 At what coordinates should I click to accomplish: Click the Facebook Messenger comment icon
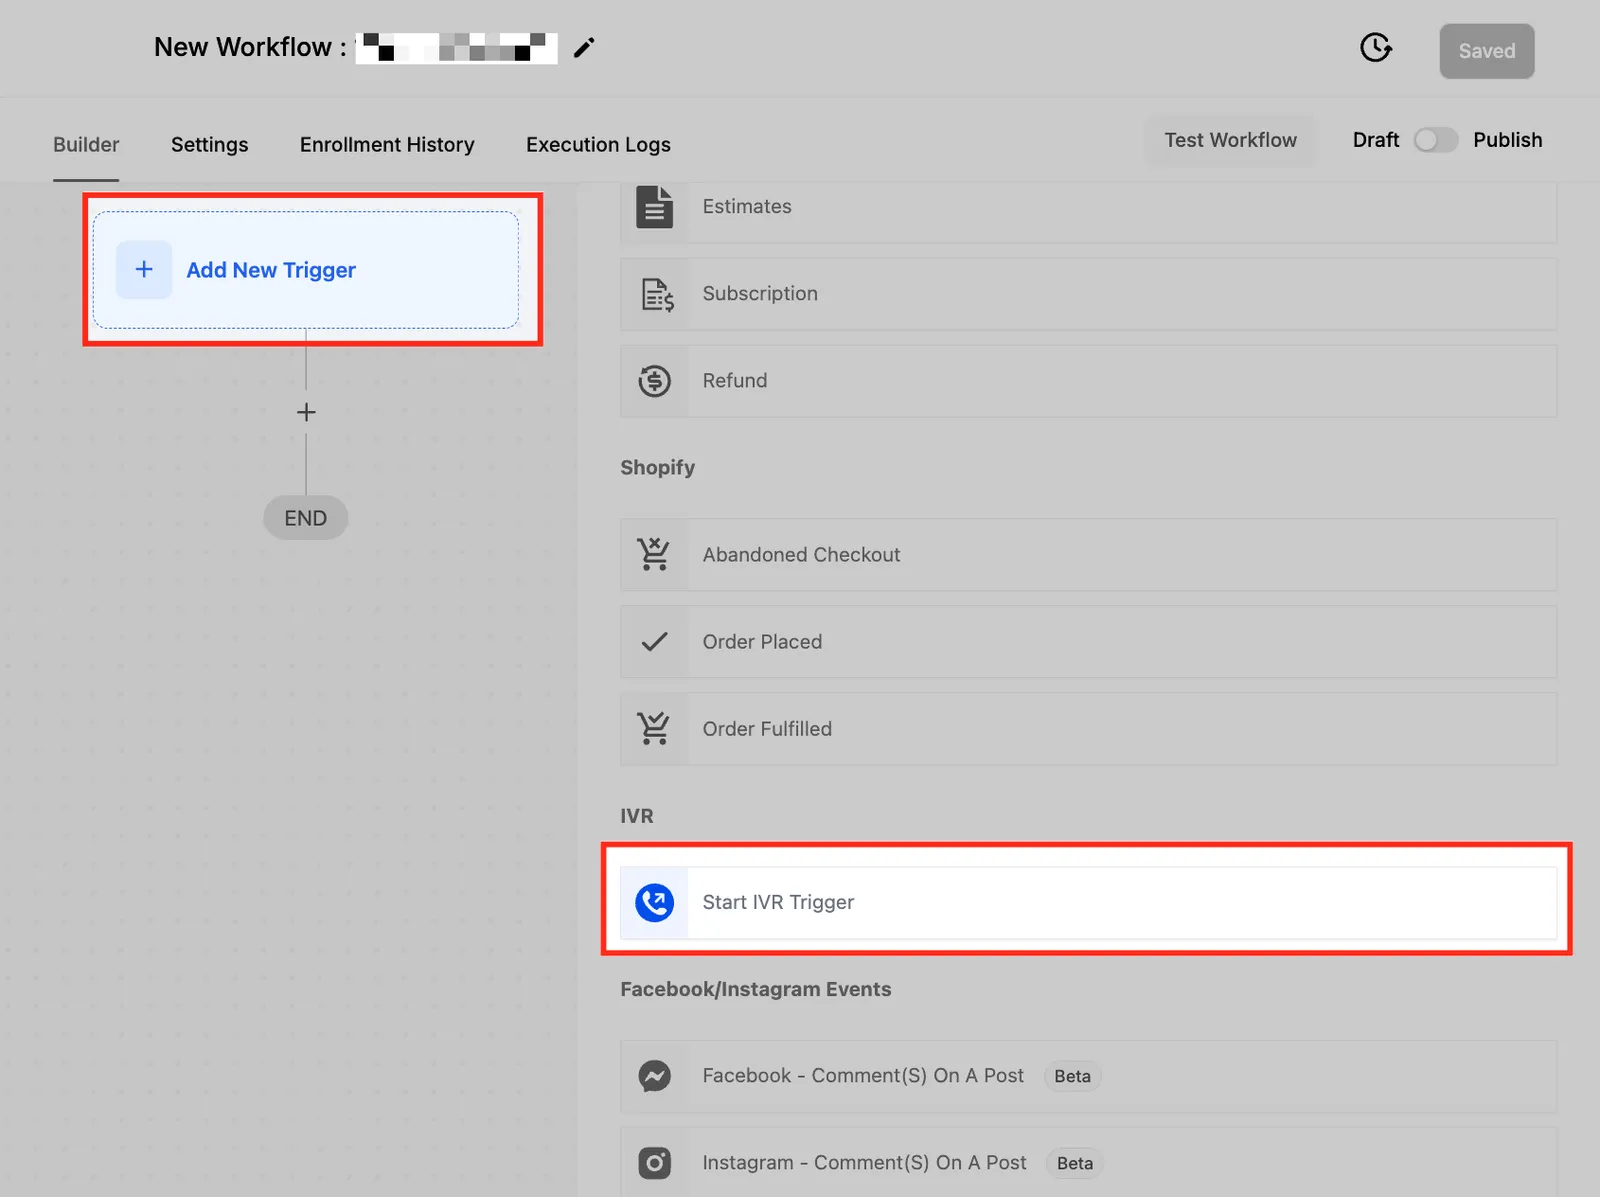(x=655, y=1076)
